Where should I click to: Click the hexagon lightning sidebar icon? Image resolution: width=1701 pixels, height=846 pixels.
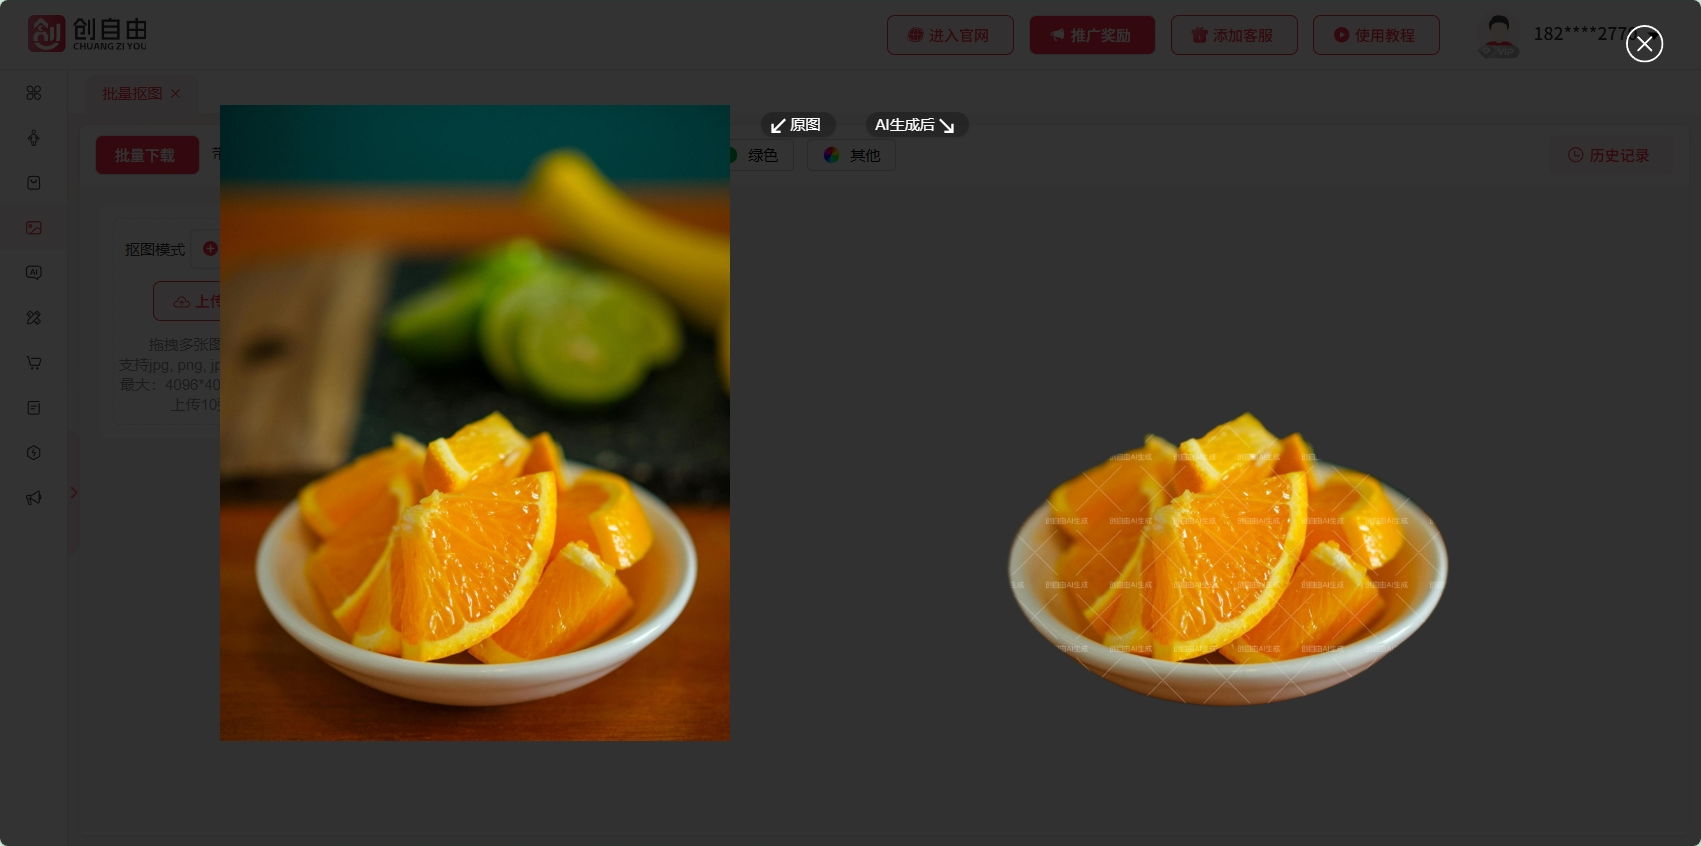(x=34, y=453)
